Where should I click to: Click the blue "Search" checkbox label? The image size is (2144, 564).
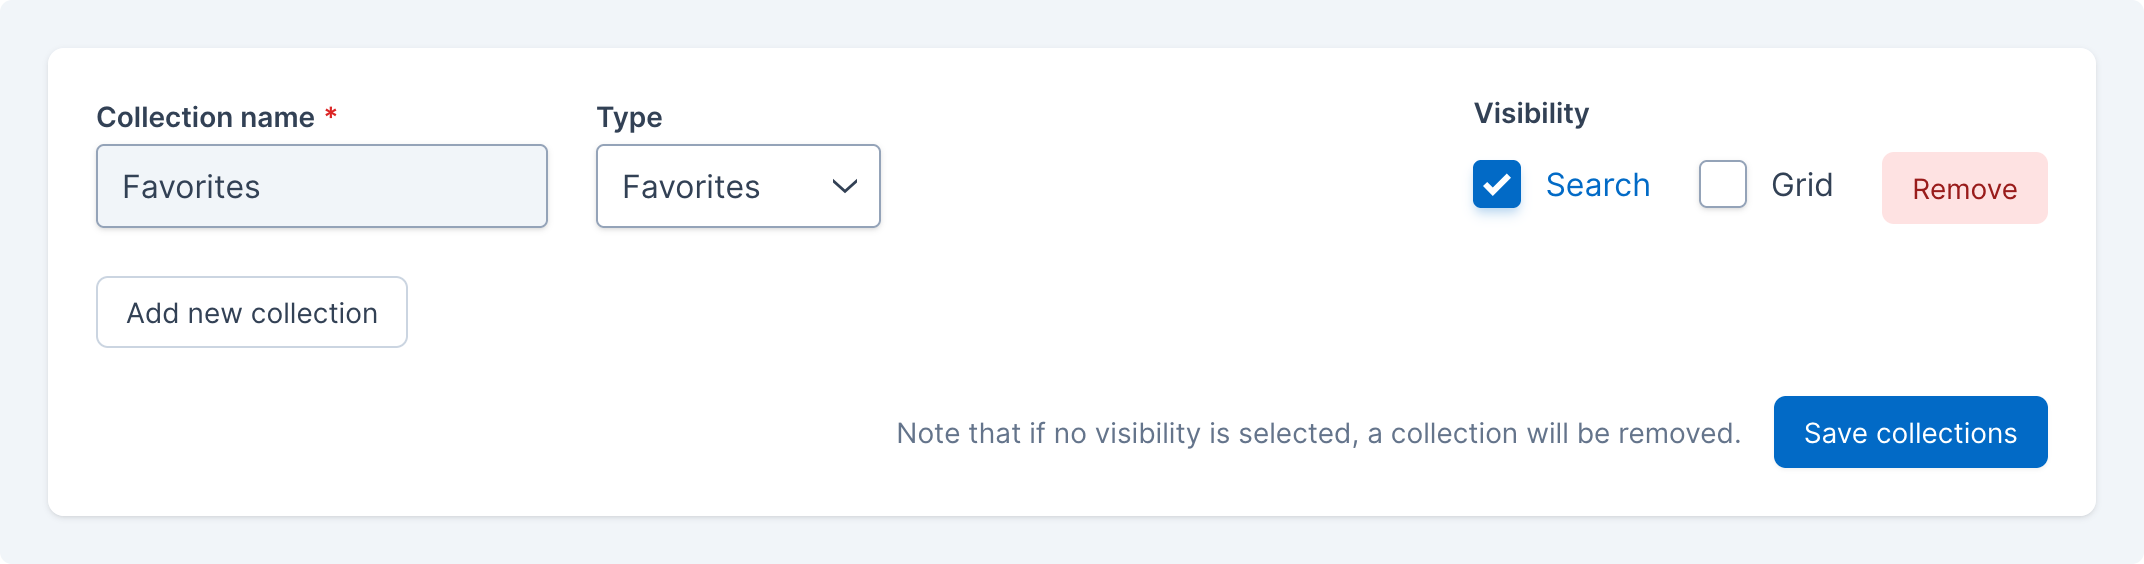[x=1597, y=185]
